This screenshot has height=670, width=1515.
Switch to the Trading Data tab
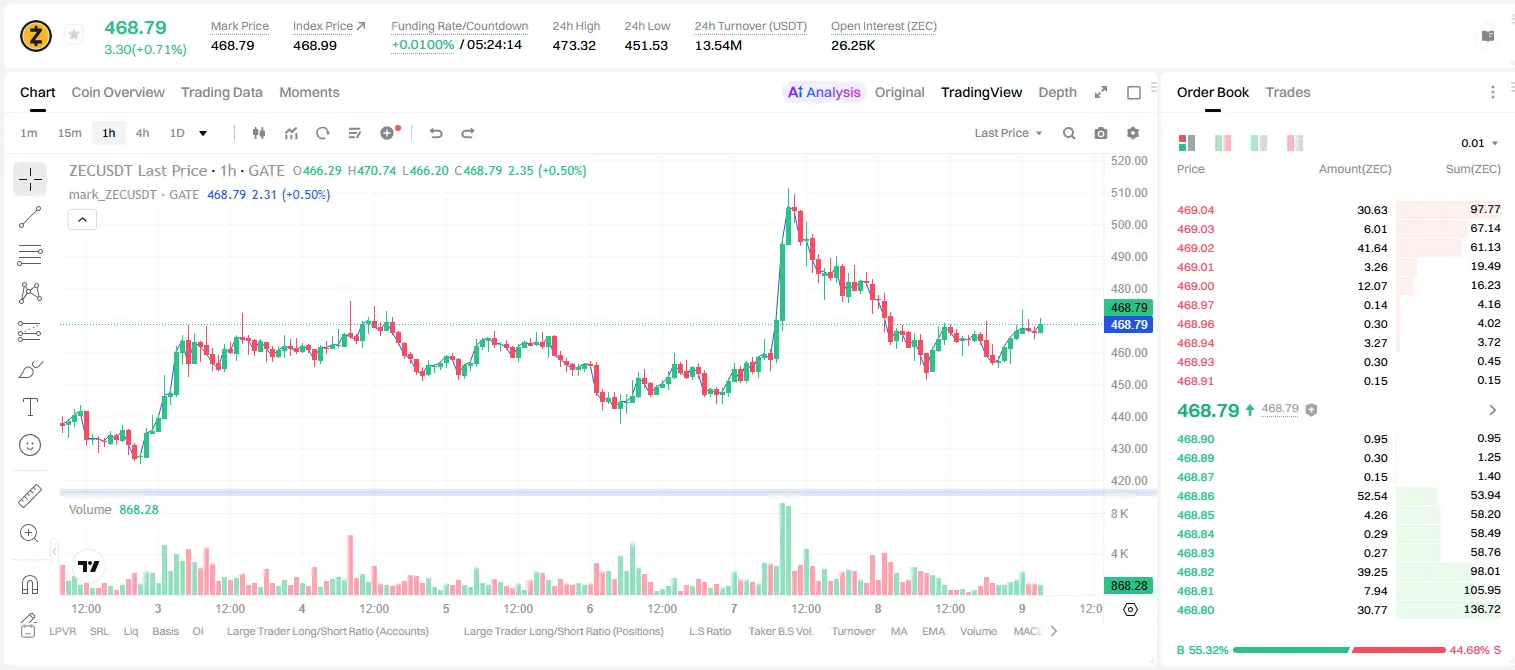click(x=222, y=92)
